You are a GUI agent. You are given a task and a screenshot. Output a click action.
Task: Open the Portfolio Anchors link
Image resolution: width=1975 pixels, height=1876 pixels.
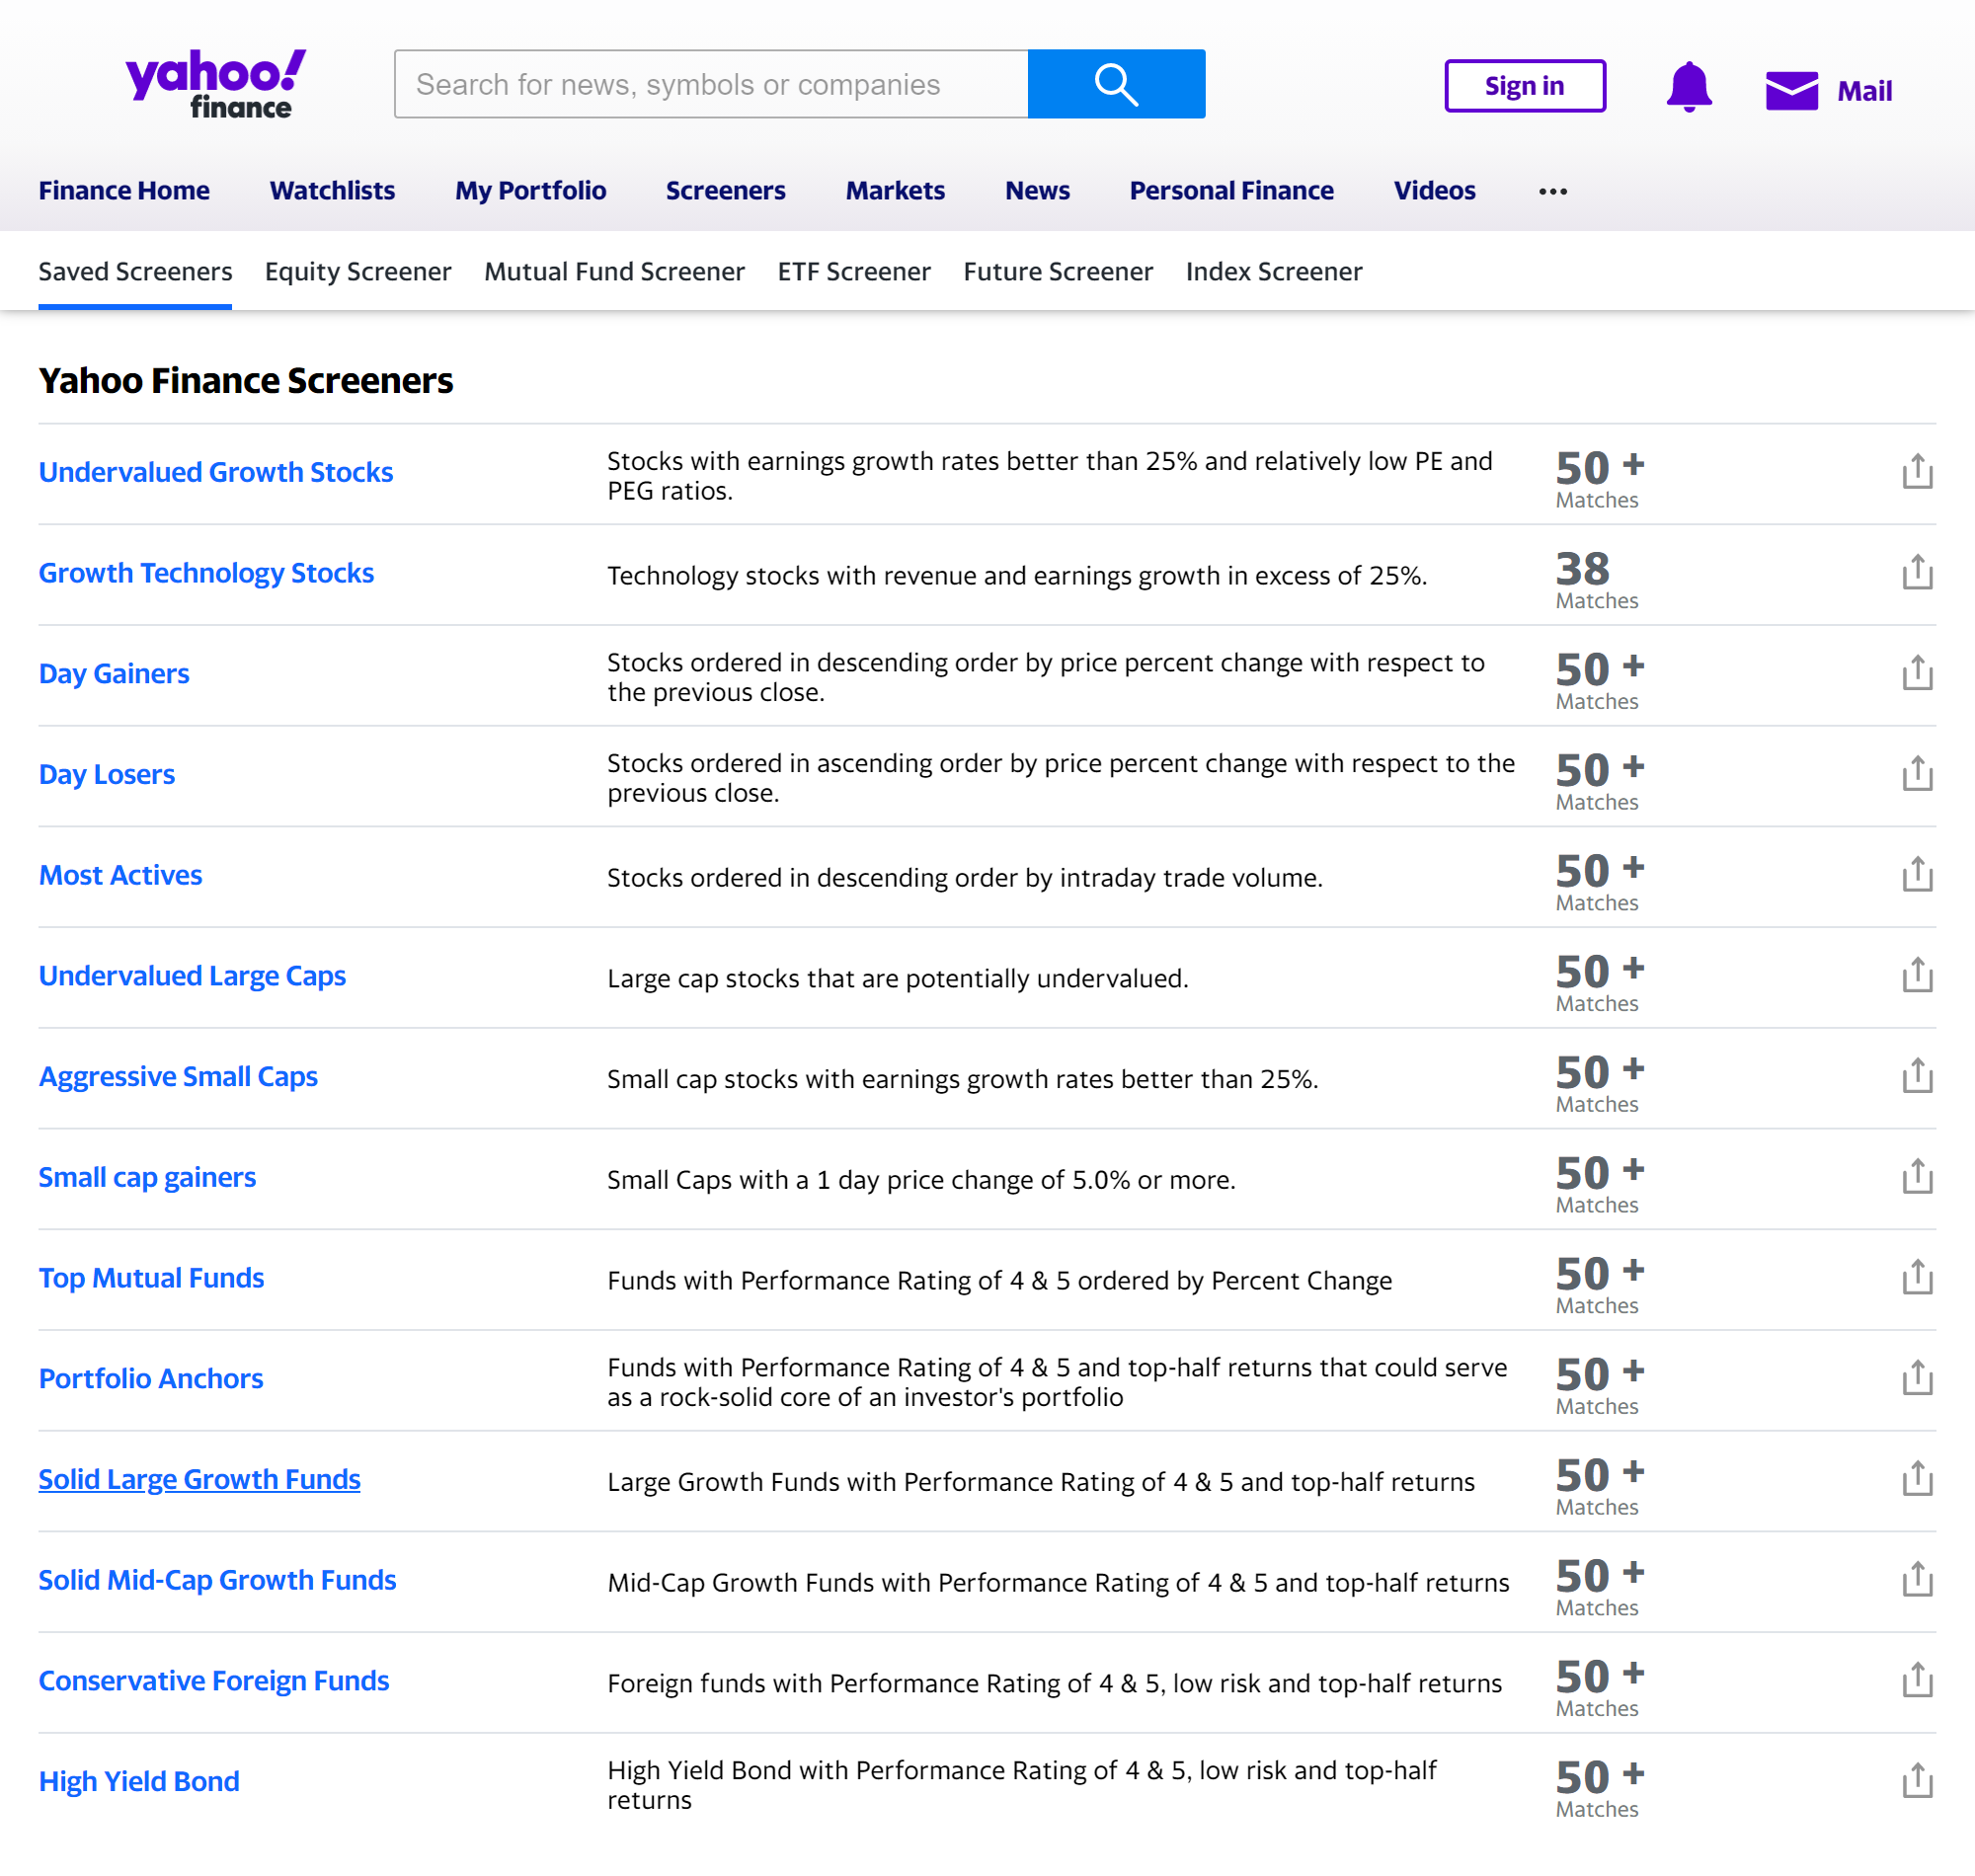(151, 1379)
